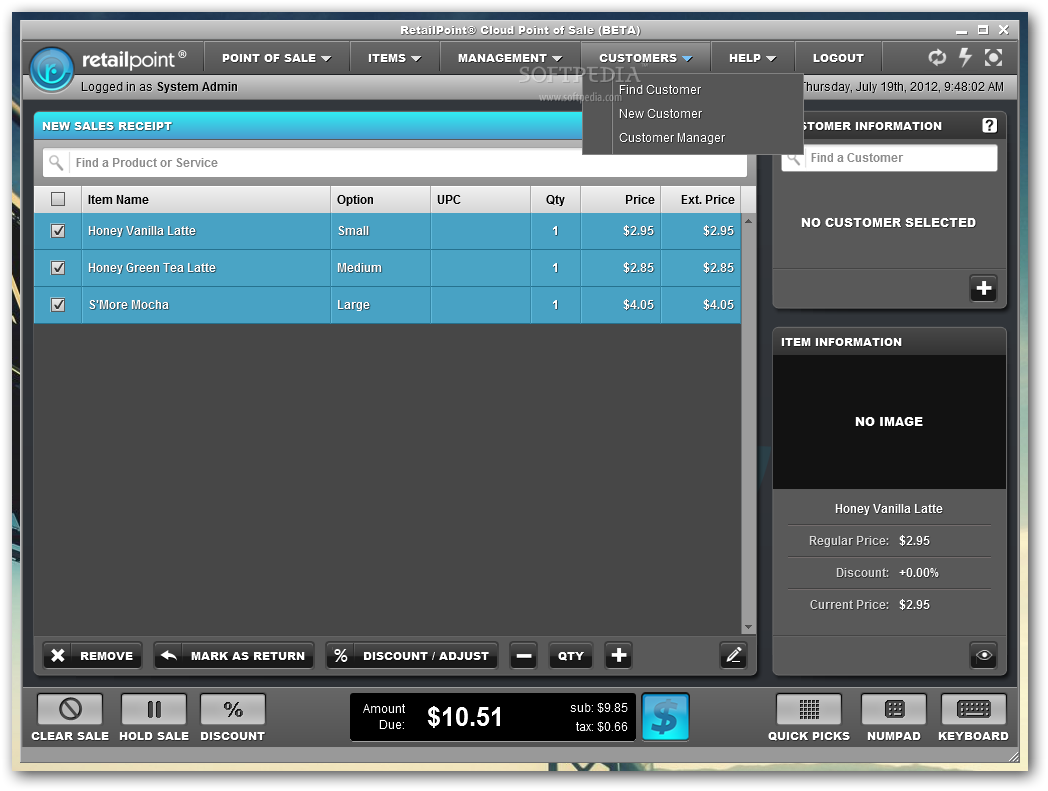Uncheck the Honey Vanilla Latte row checkbox
The height and width of the screenshot is (791, 1048).
tap(58, 231)
